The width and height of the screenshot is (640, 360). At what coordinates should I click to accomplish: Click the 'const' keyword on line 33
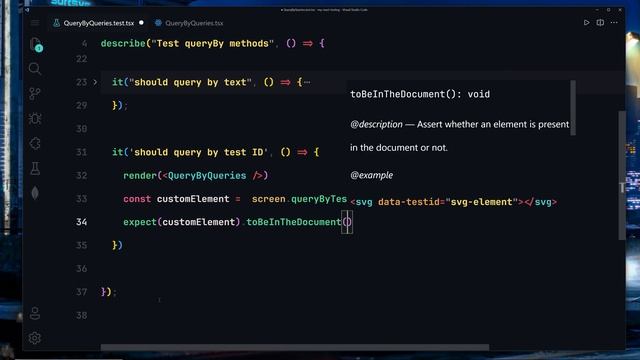pyautogui.click(x=137, y=199)
